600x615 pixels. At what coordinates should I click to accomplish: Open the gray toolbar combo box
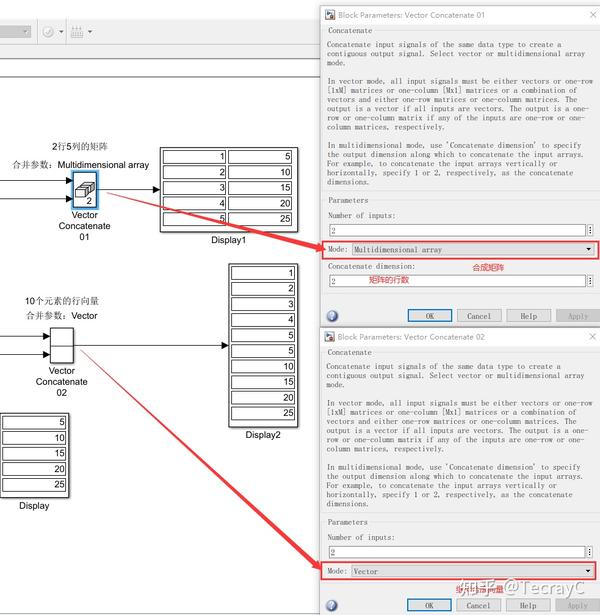click(x=15, y=32)
